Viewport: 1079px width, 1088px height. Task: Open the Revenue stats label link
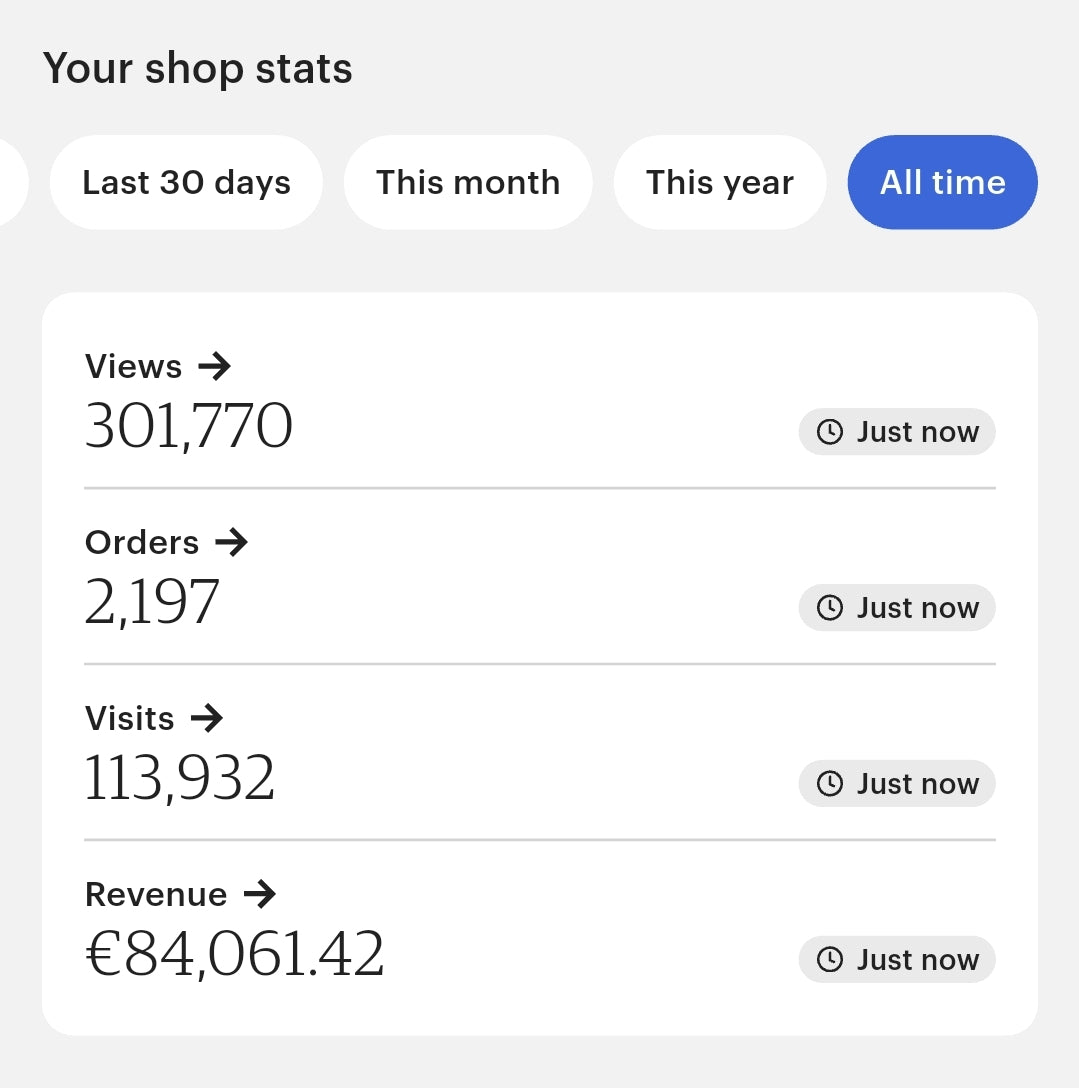coord(156,894)
